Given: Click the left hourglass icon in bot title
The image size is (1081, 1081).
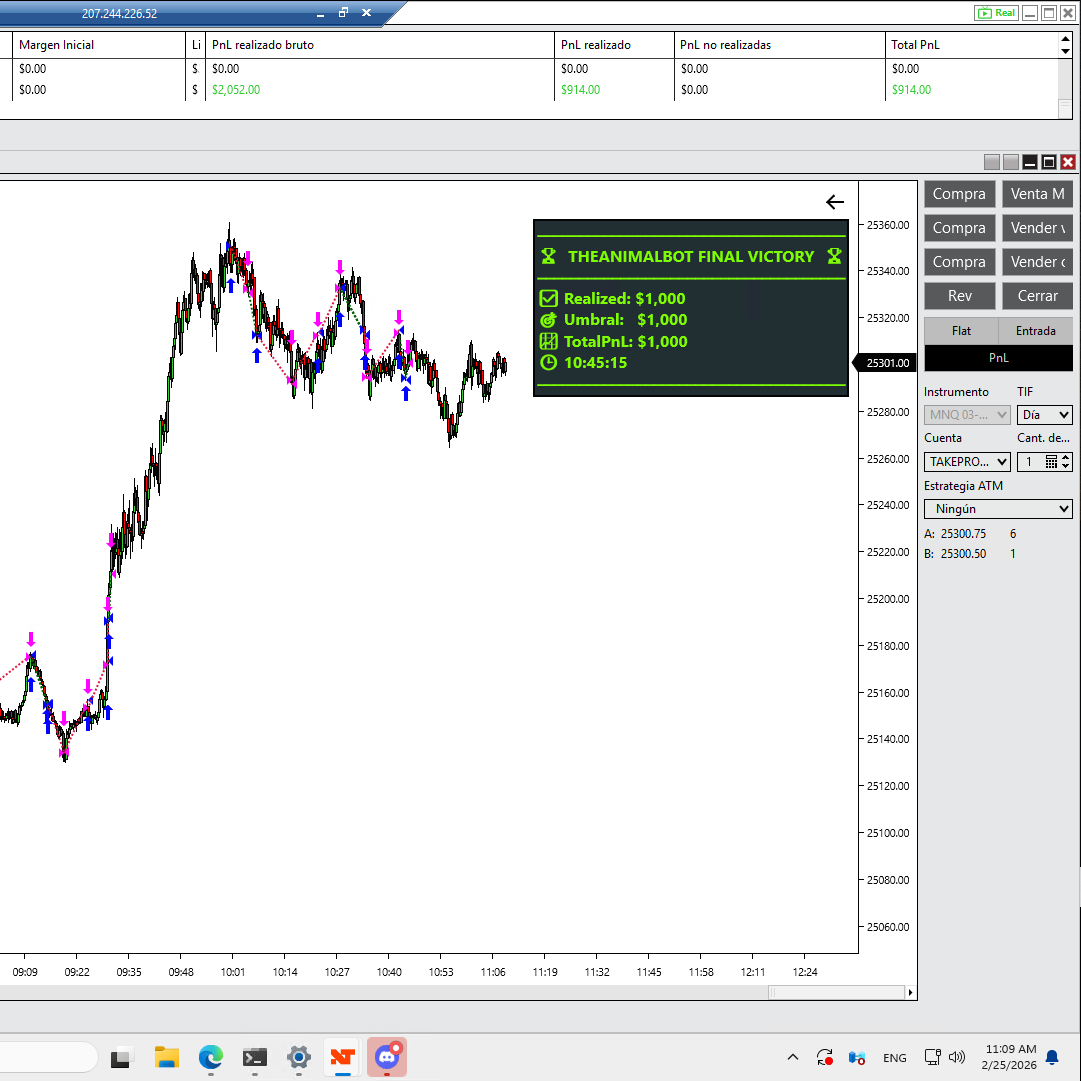Looking at the screenshot, I should click(549, 256).
